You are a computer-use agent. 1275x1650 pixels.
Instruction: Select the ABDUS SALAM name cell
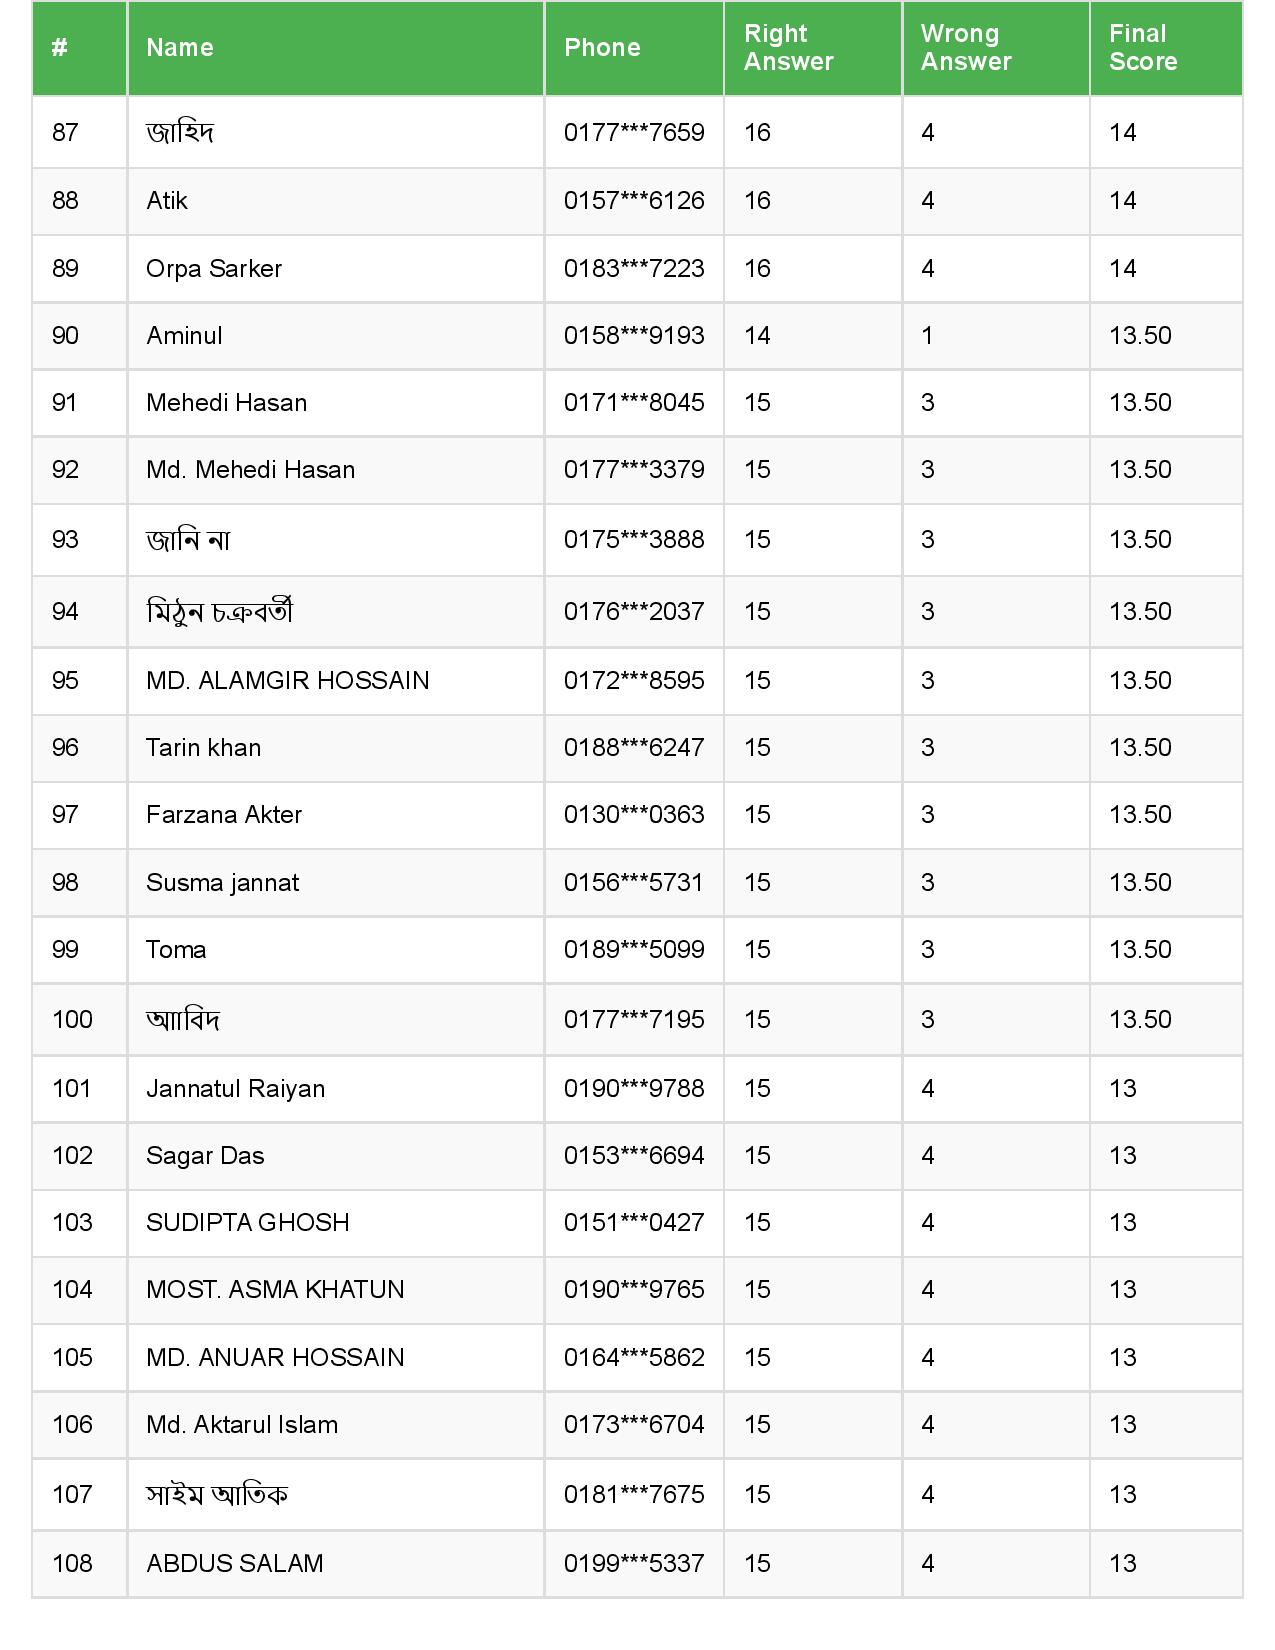coord(235,1564)
